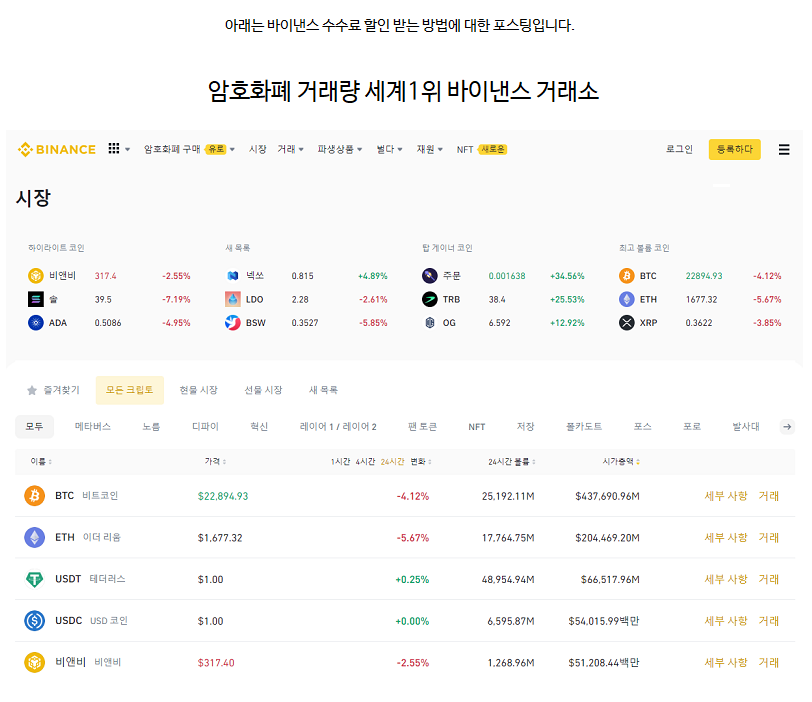Click the favorites star icon

click(x=32, y=390)
